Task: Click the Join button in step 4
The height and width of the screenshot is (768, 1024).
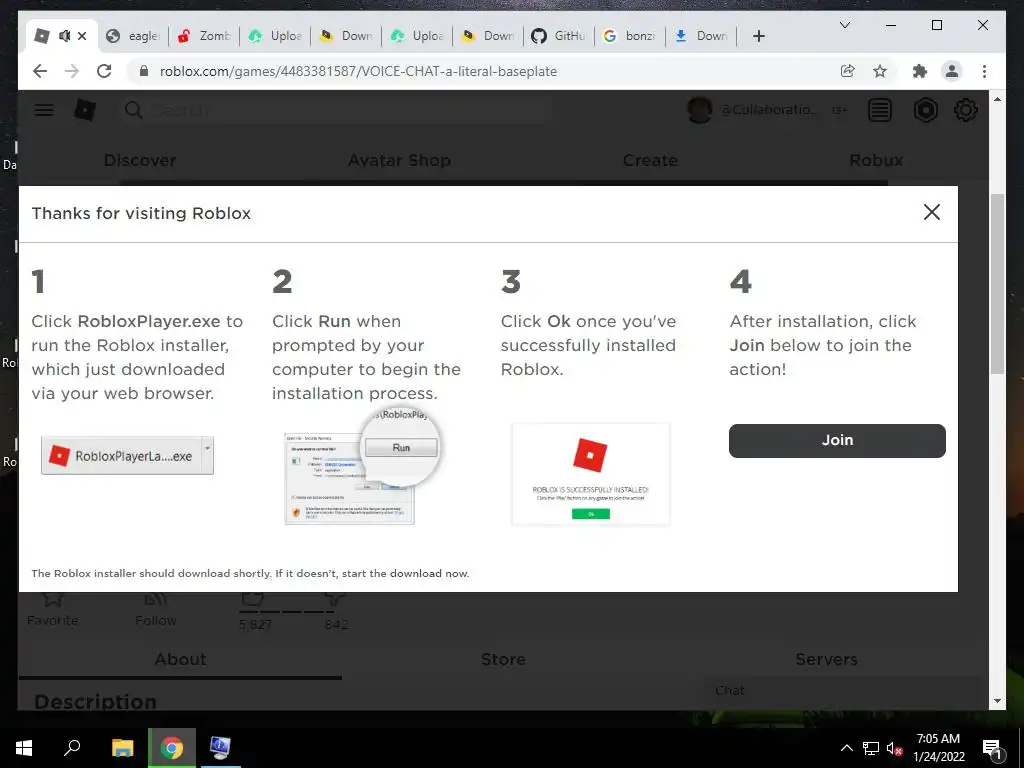Action: (x=837, y=440)
